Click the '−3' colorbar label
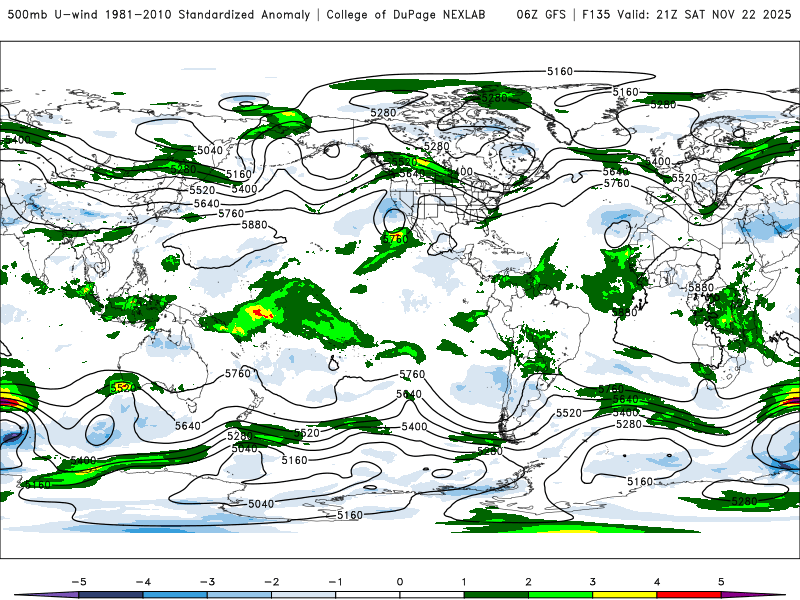This screenshot has width=800, height=600. (x=207, y=582)
